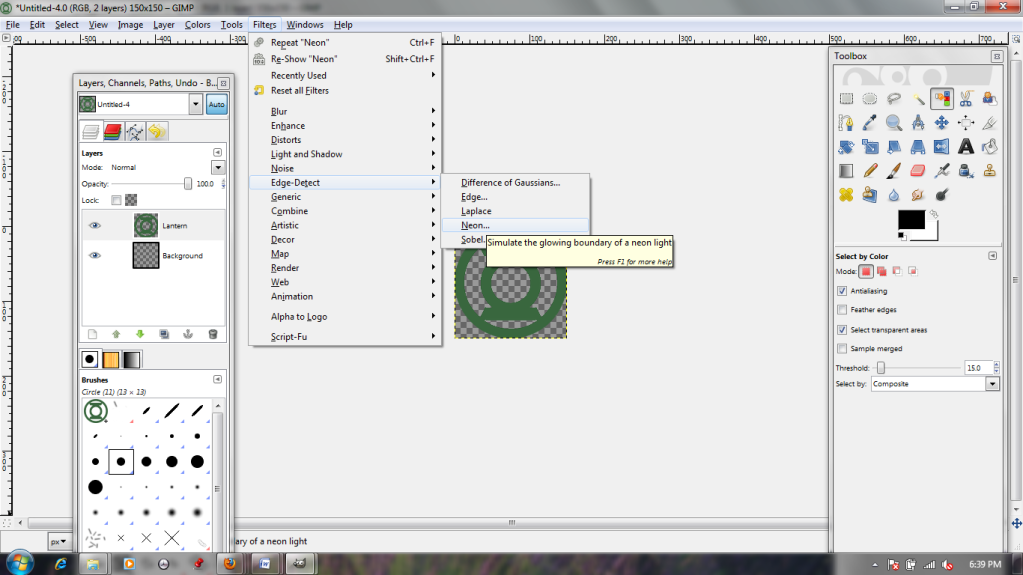
Task: Expand the Blur submenu
Action: click(x=345, y=111)
